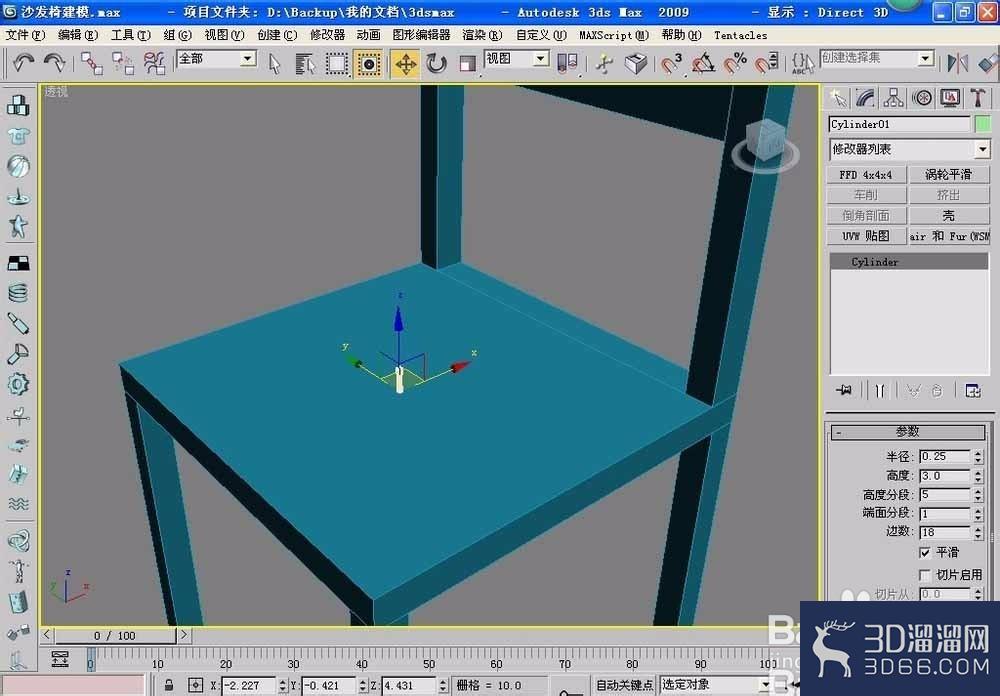1000x696 pixels.
Task: Toggle the 3D Snaps magnet
Action: point(672,64)
